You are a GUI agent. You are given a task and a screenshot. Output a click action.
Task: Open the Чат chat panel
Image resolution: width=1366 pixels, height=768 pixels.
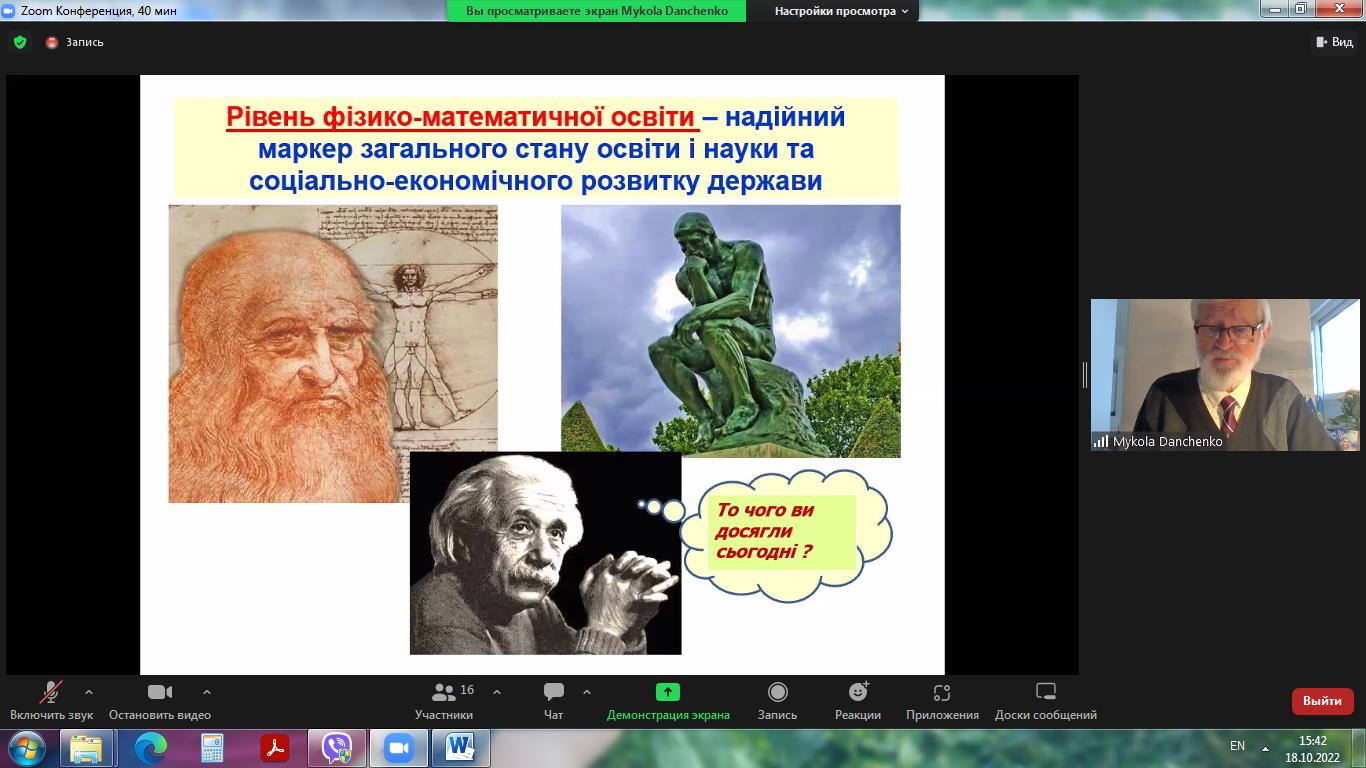point(554,701)
